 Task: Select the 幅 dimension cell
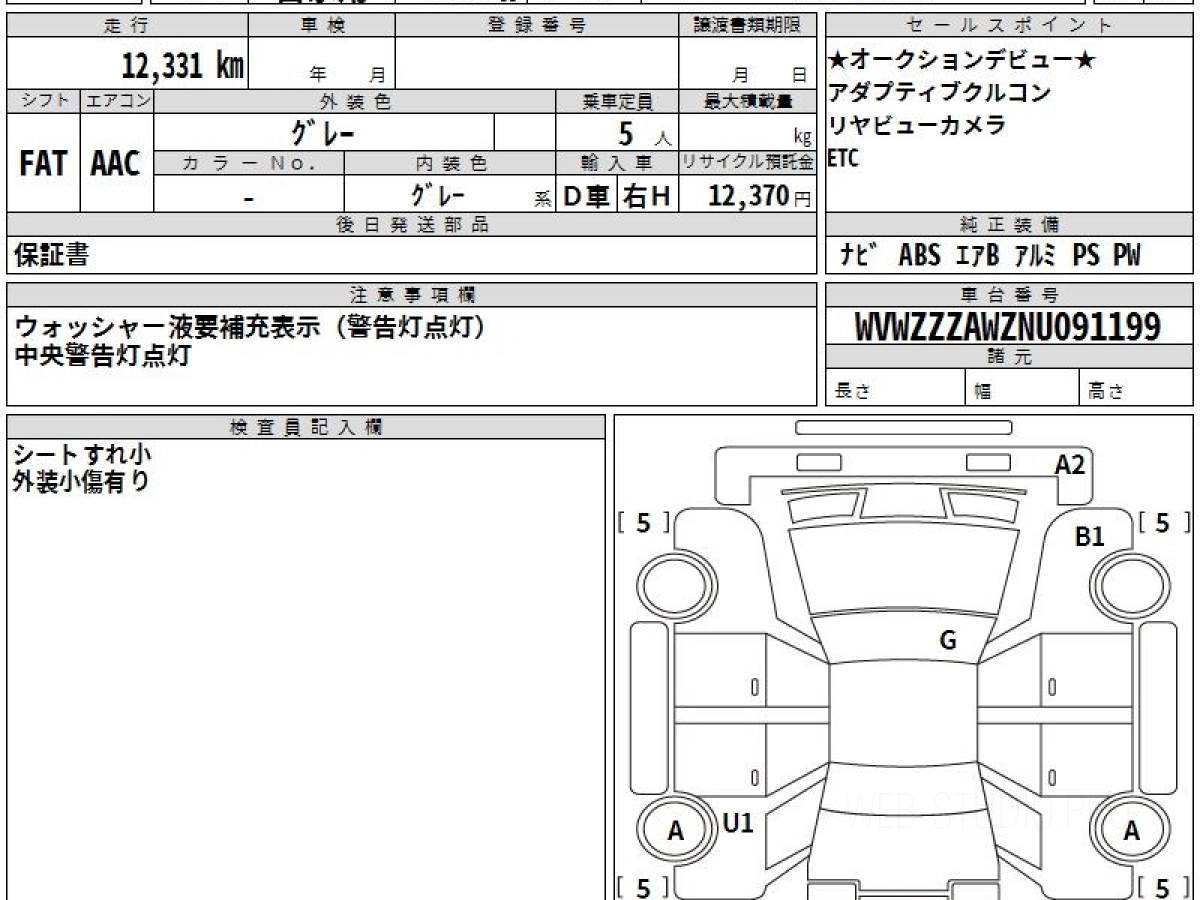pyautogui.click(x=1022, y=388)
